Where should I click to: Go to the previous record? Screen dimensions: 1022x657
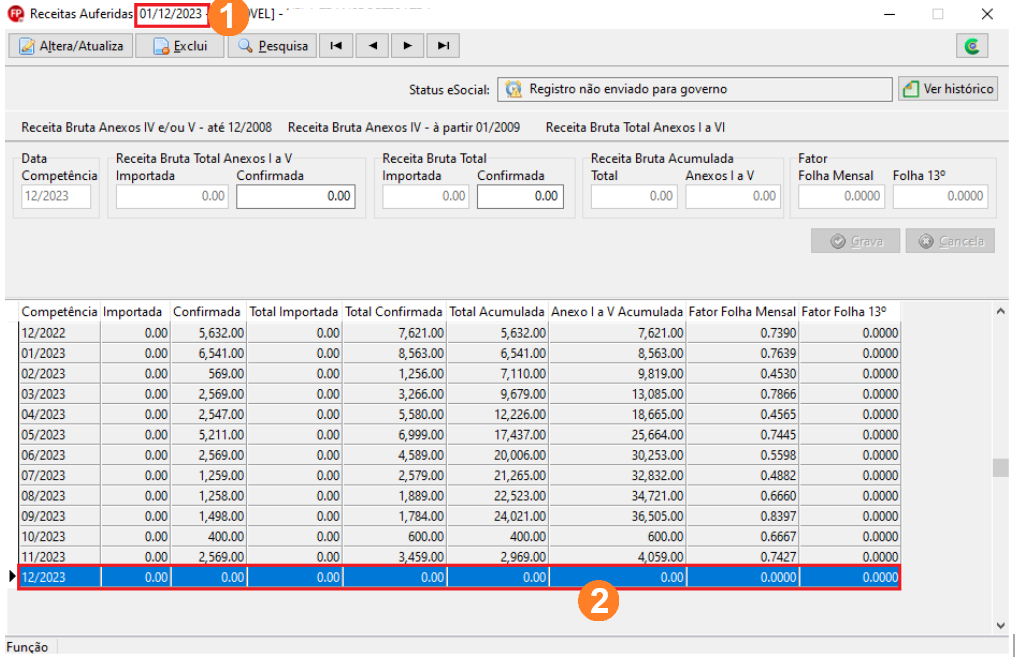373,46
